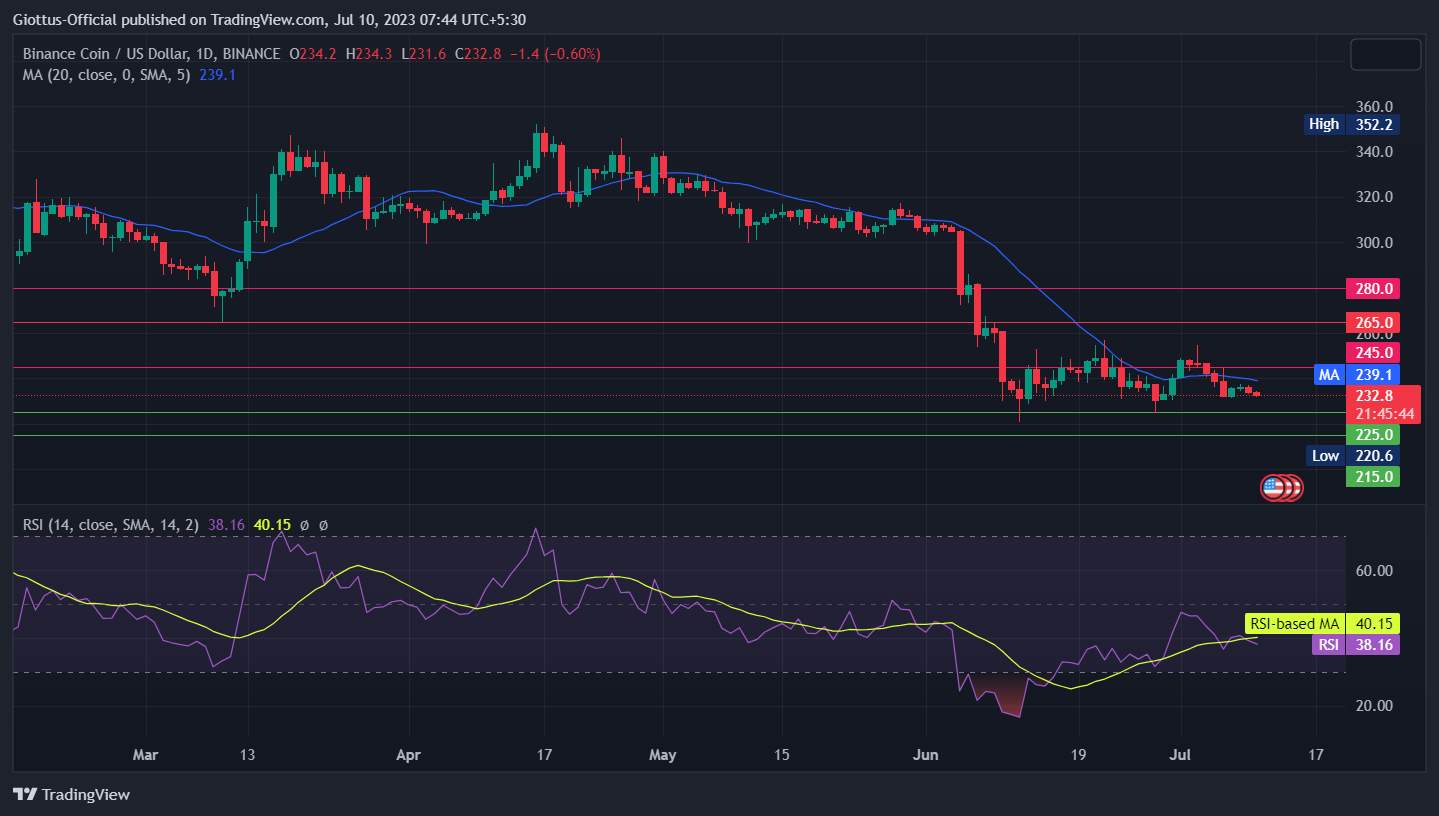Click the yellow 40.15 value in RSI legend
Screen dimensions: 1439x816
tap(271, 524)
